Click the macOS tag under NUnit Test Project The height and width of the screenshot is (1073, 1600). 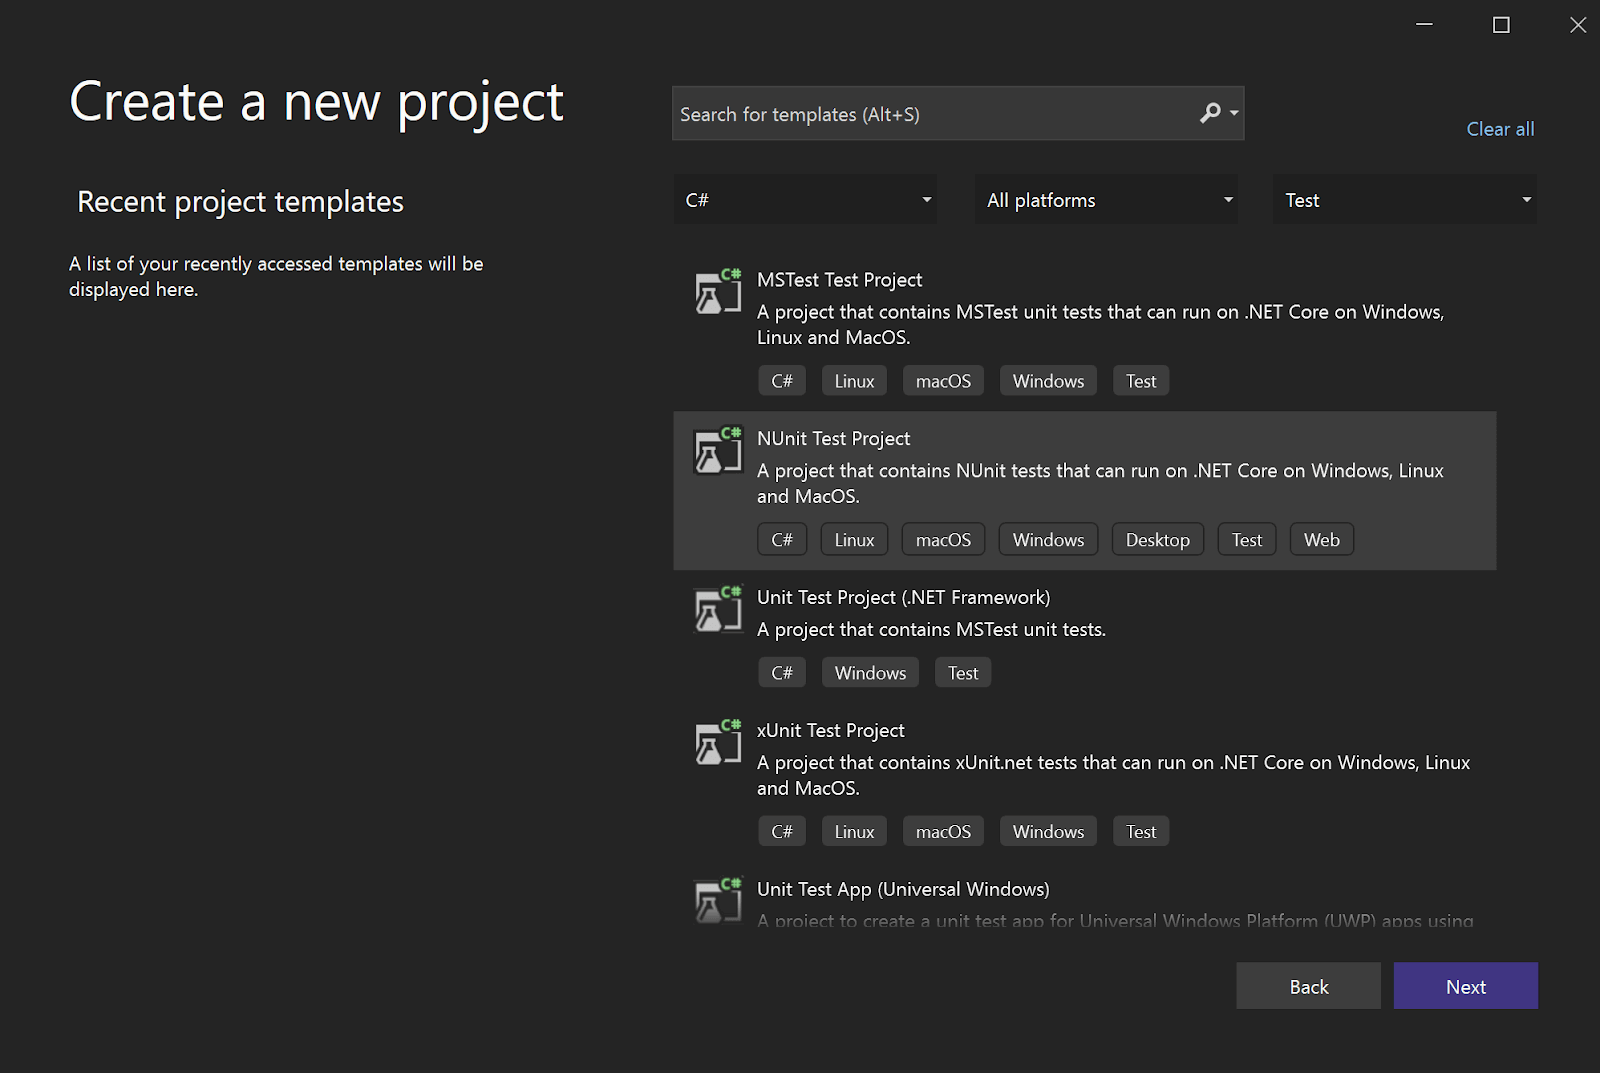942,539
